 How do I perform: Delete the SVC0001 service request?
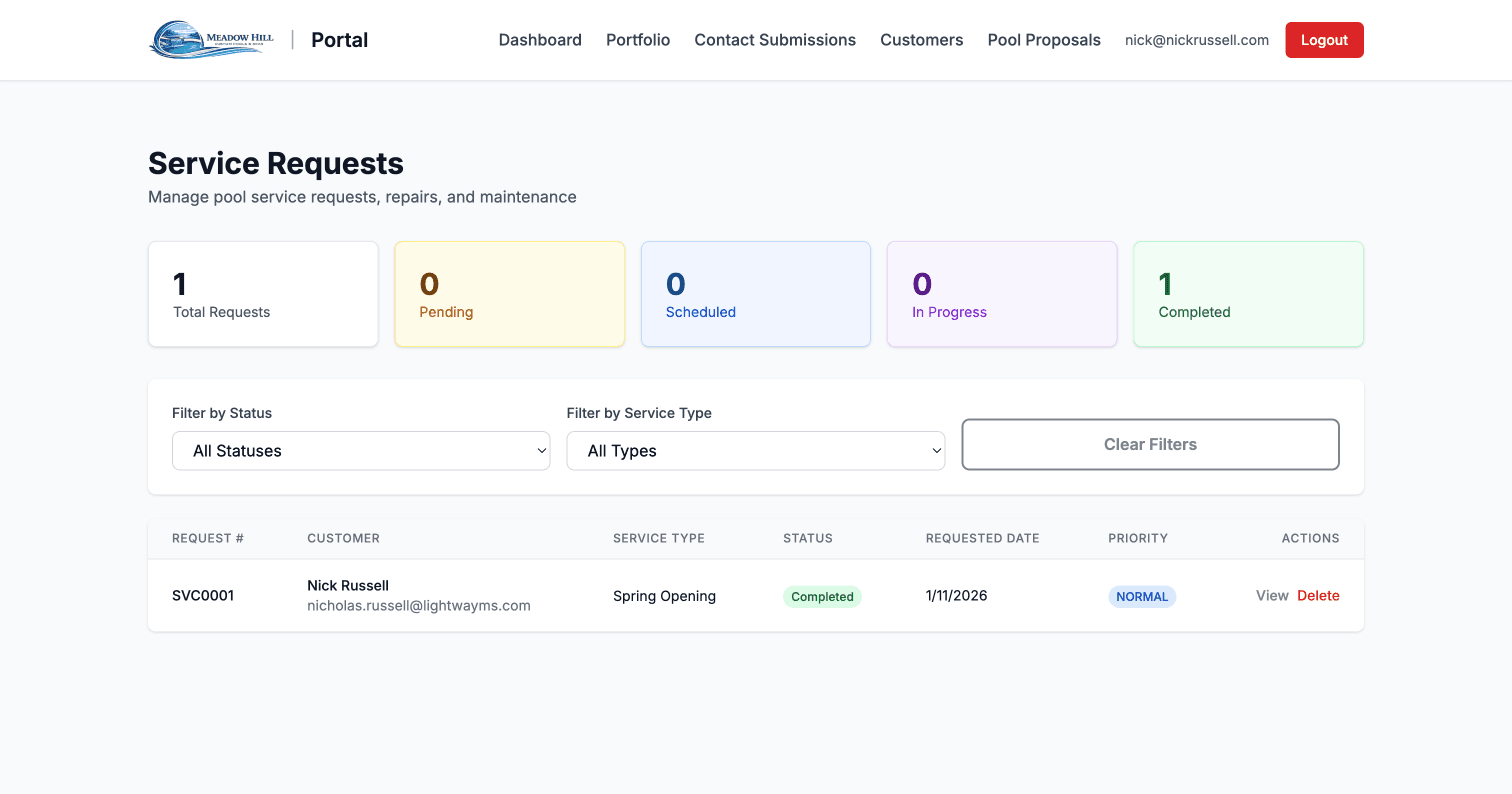(x=1318, y=595)
